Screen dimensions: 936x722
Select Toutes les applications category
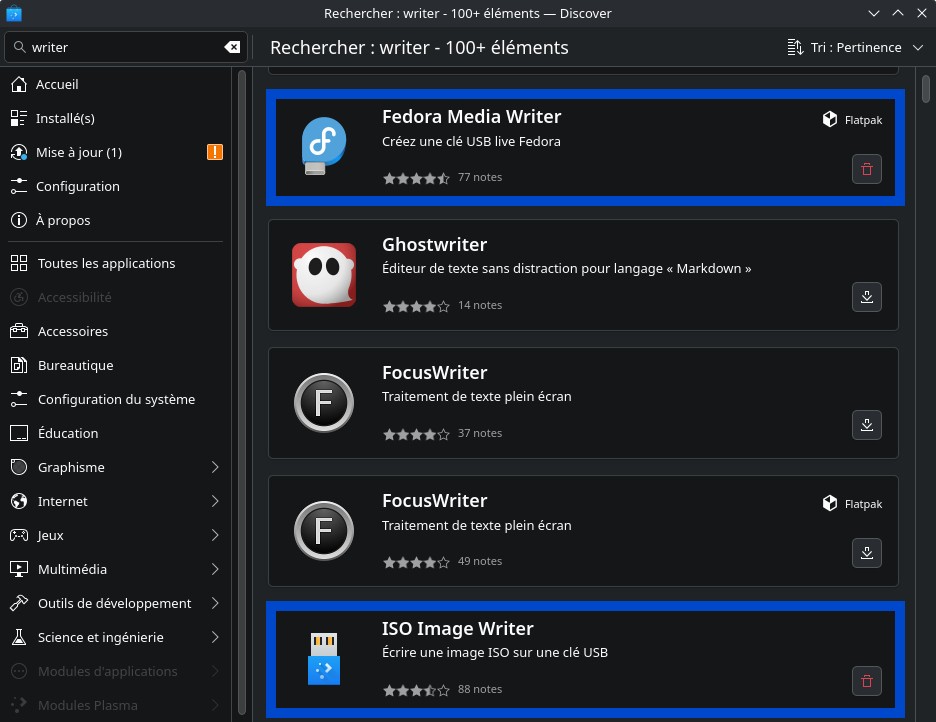[x=116, y=263]
